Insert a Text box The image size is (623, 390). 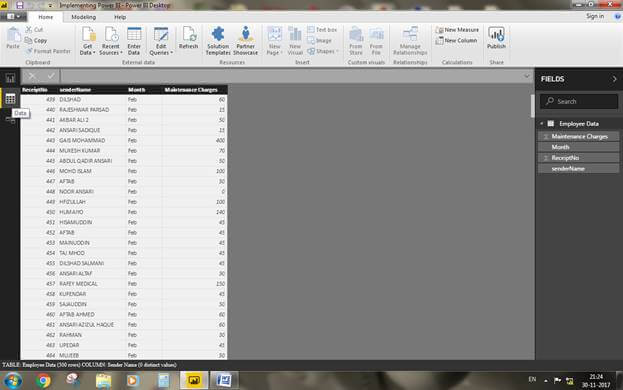[x=322, y=30]
